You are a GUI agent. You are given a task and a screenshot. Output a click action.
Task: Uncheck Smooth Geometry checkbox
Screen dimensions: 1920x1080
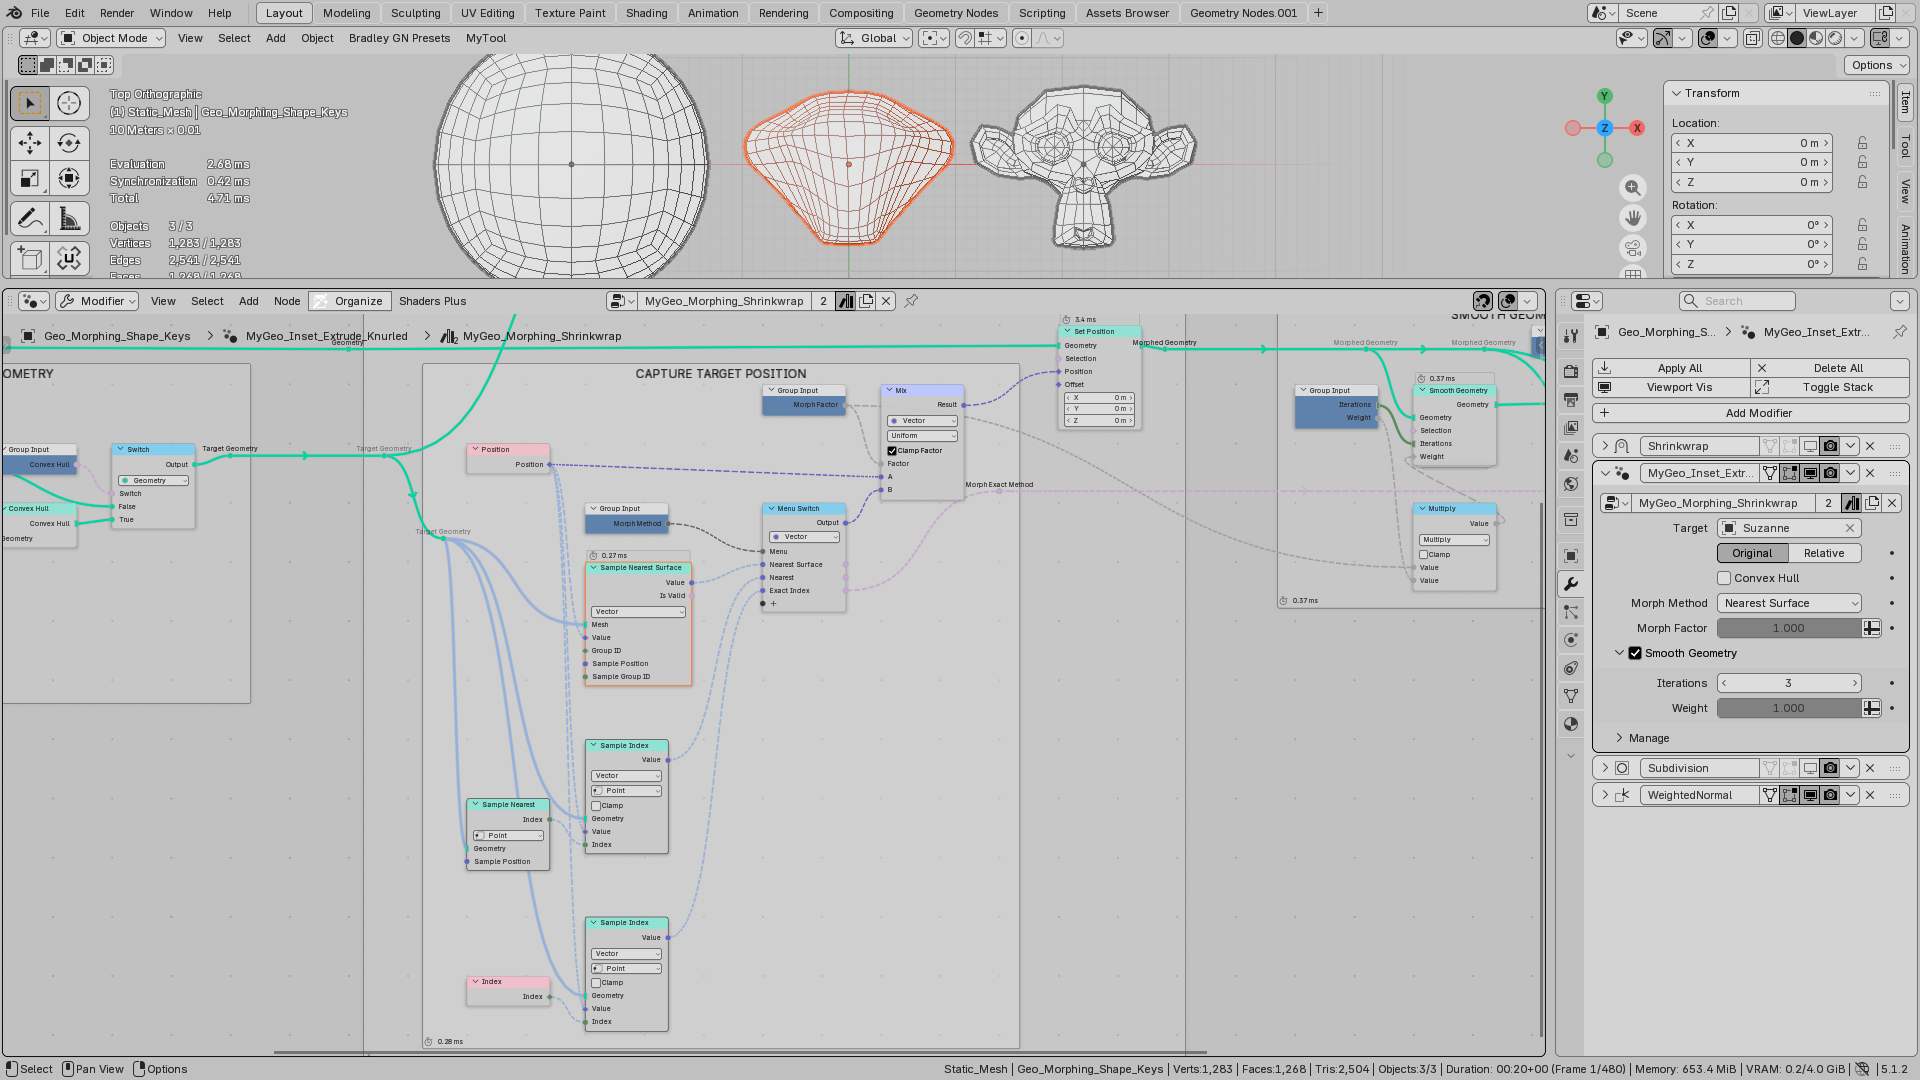(1635, 653)
